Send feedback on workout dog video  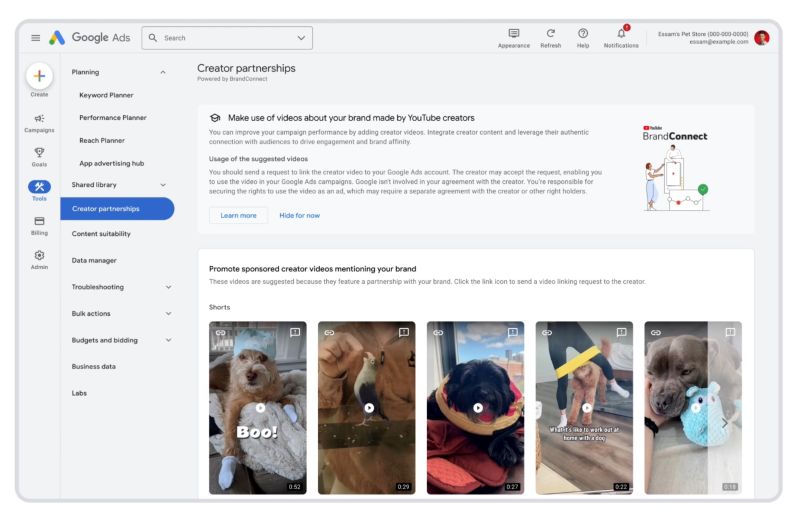click(621, 333)
